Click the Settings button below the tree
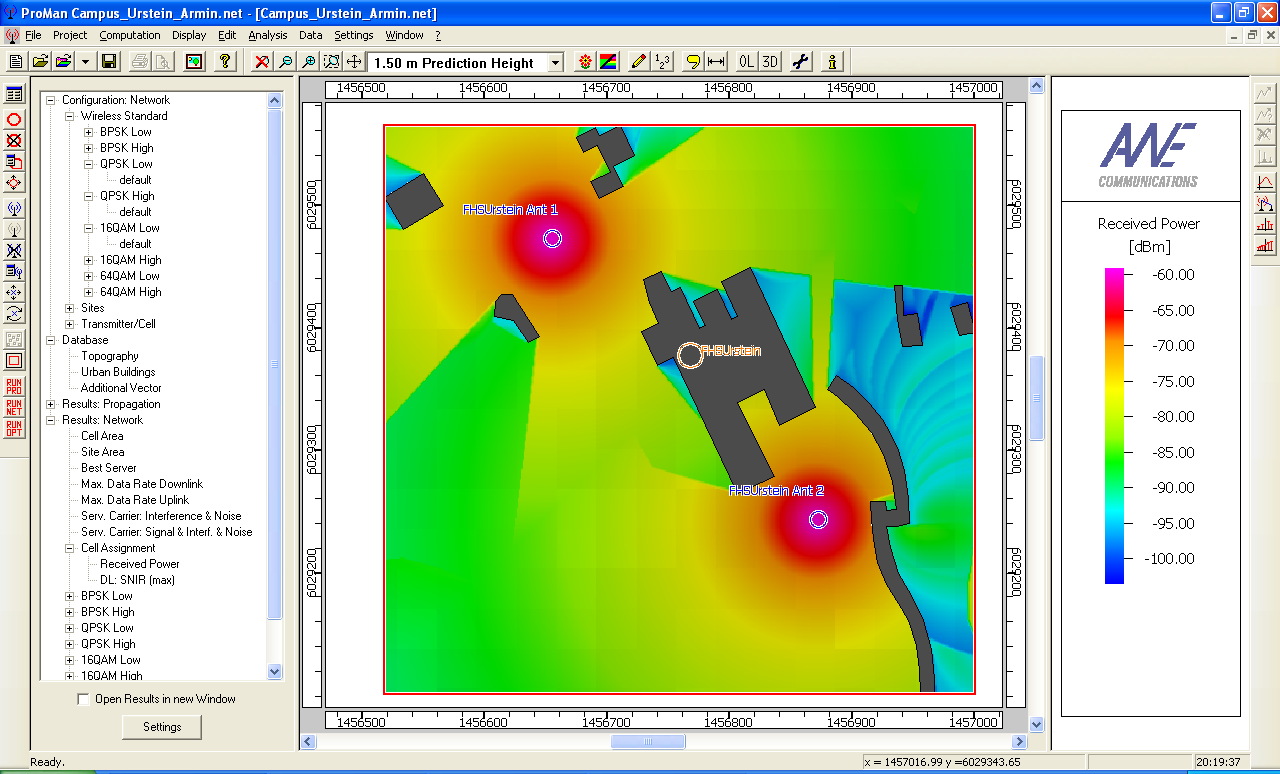The width and height of the screenshot is (1280, 774). [161, 727]
